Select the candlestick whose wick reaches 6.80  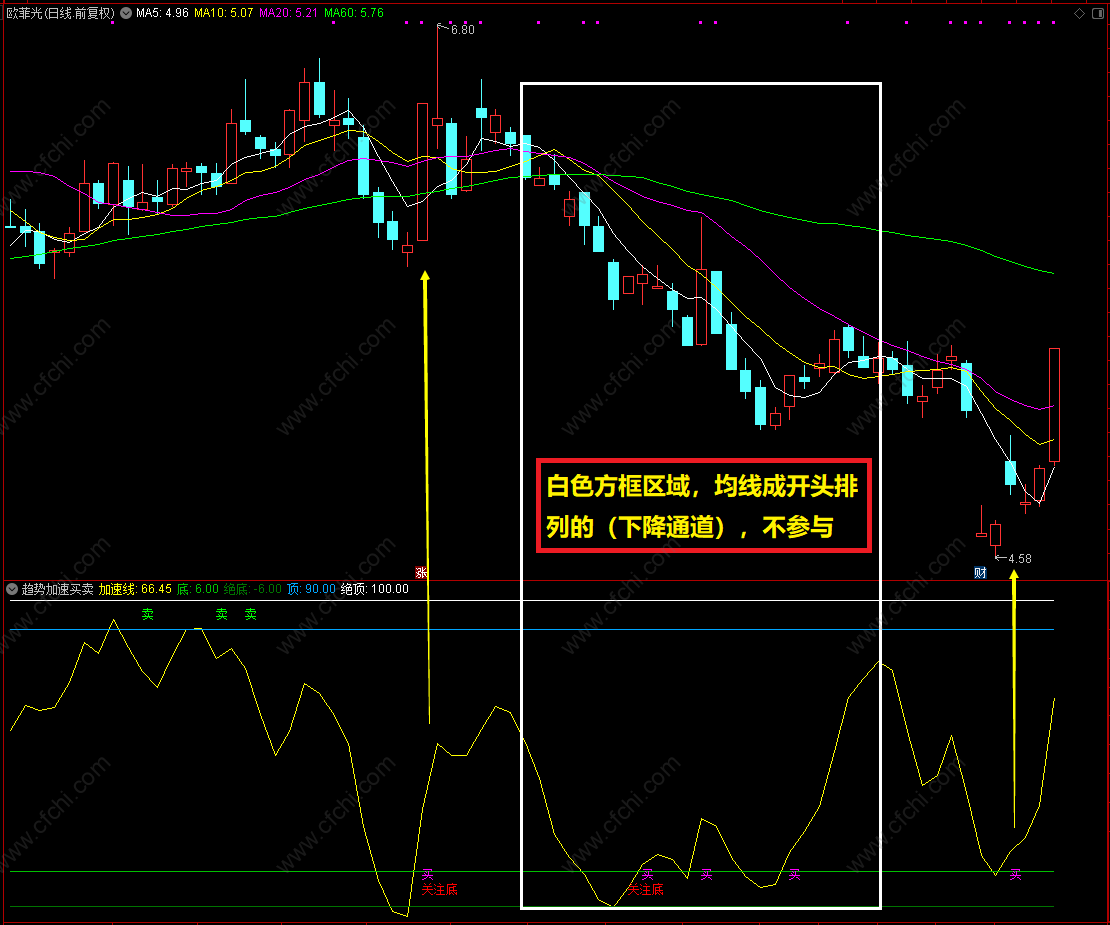coord(437,122)
